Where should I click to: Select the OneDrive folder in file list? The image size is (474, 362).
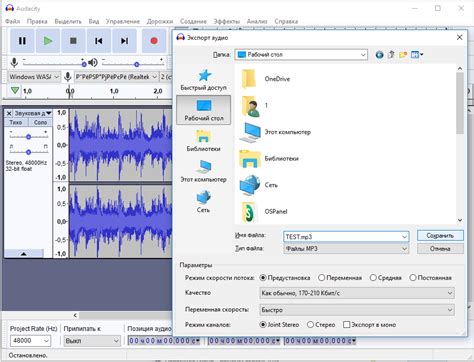[x=266, y=79]
